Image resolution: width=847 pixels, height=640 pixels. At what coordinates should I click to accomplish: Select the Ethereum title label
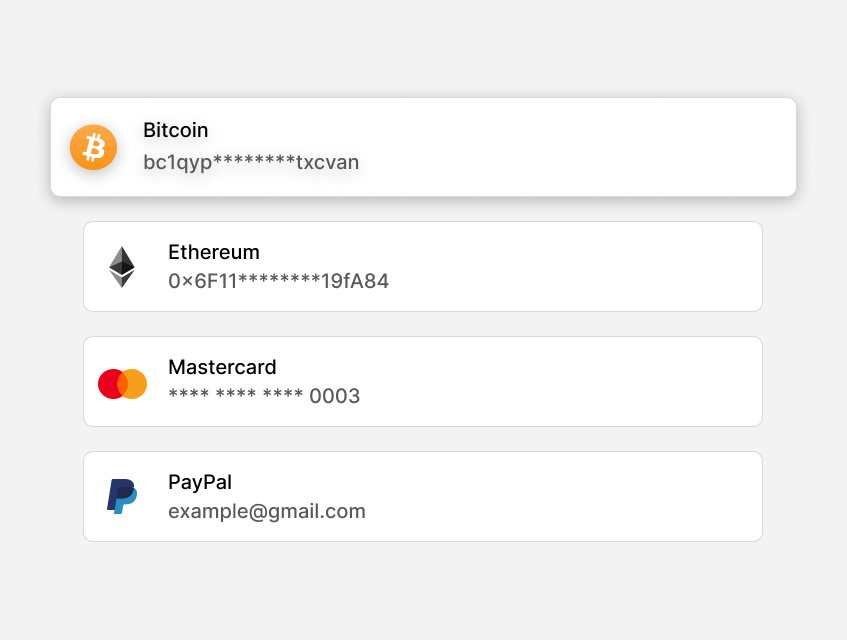(x=214, y=252)
